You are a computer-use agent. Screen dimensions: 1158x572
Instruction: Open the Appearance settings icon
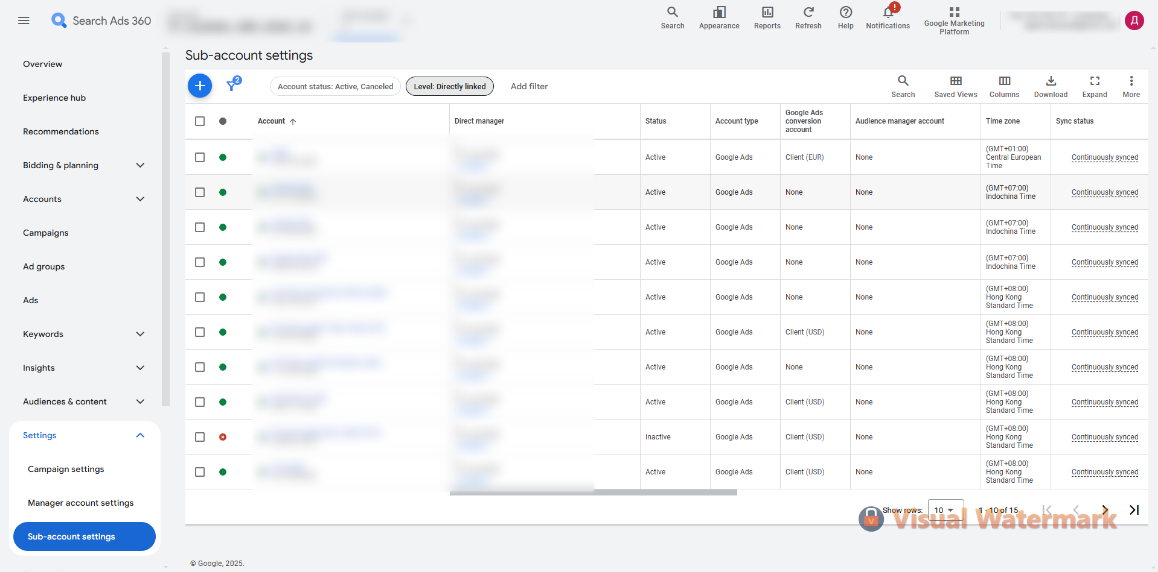click(x=719, y=18)
